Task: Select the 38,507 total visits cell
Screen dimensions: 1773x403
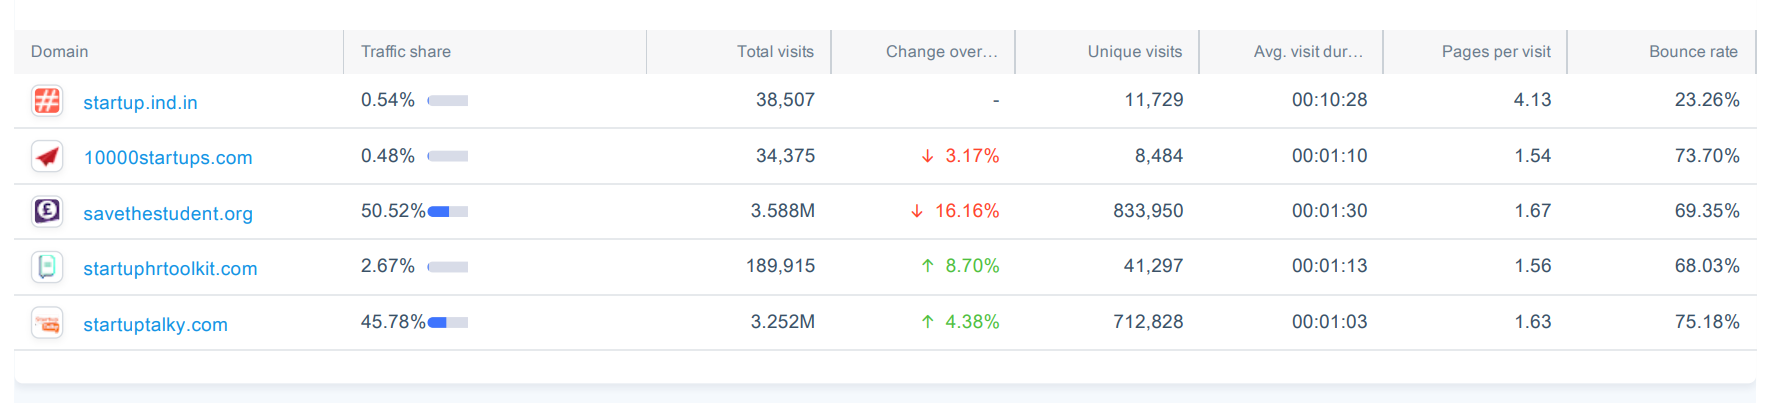Action: (x=785, y=100)
